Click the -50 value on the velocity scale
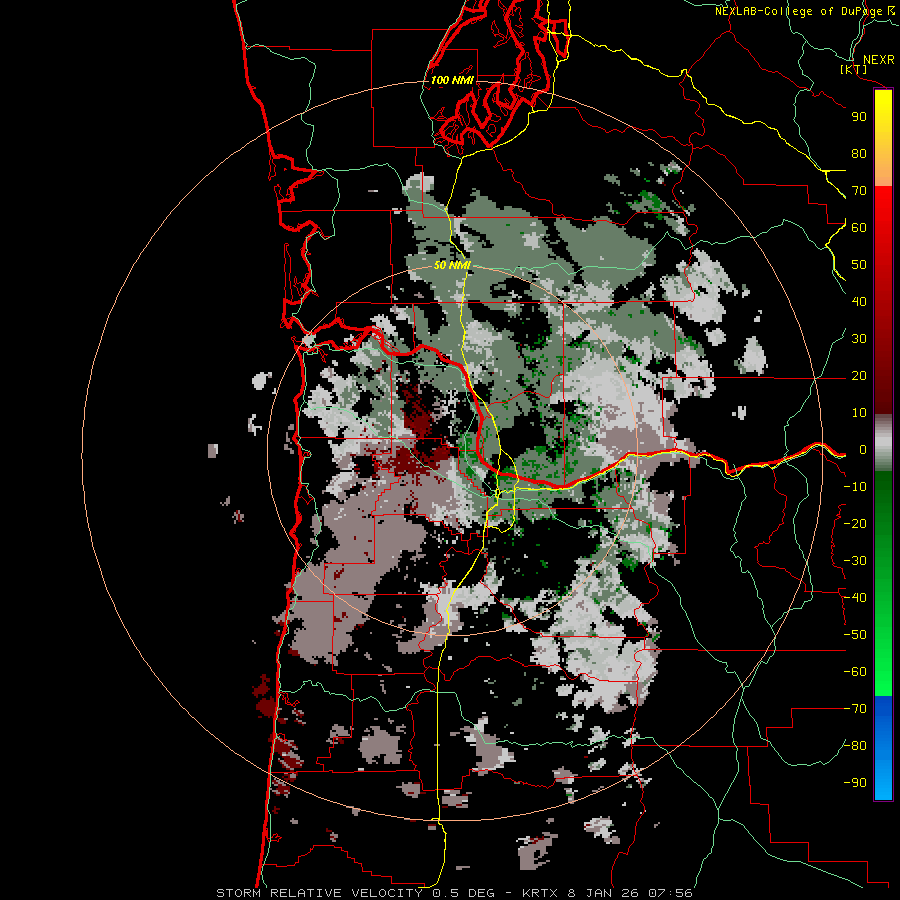Screen dimensions: 900x900 (x=855, y=635)
